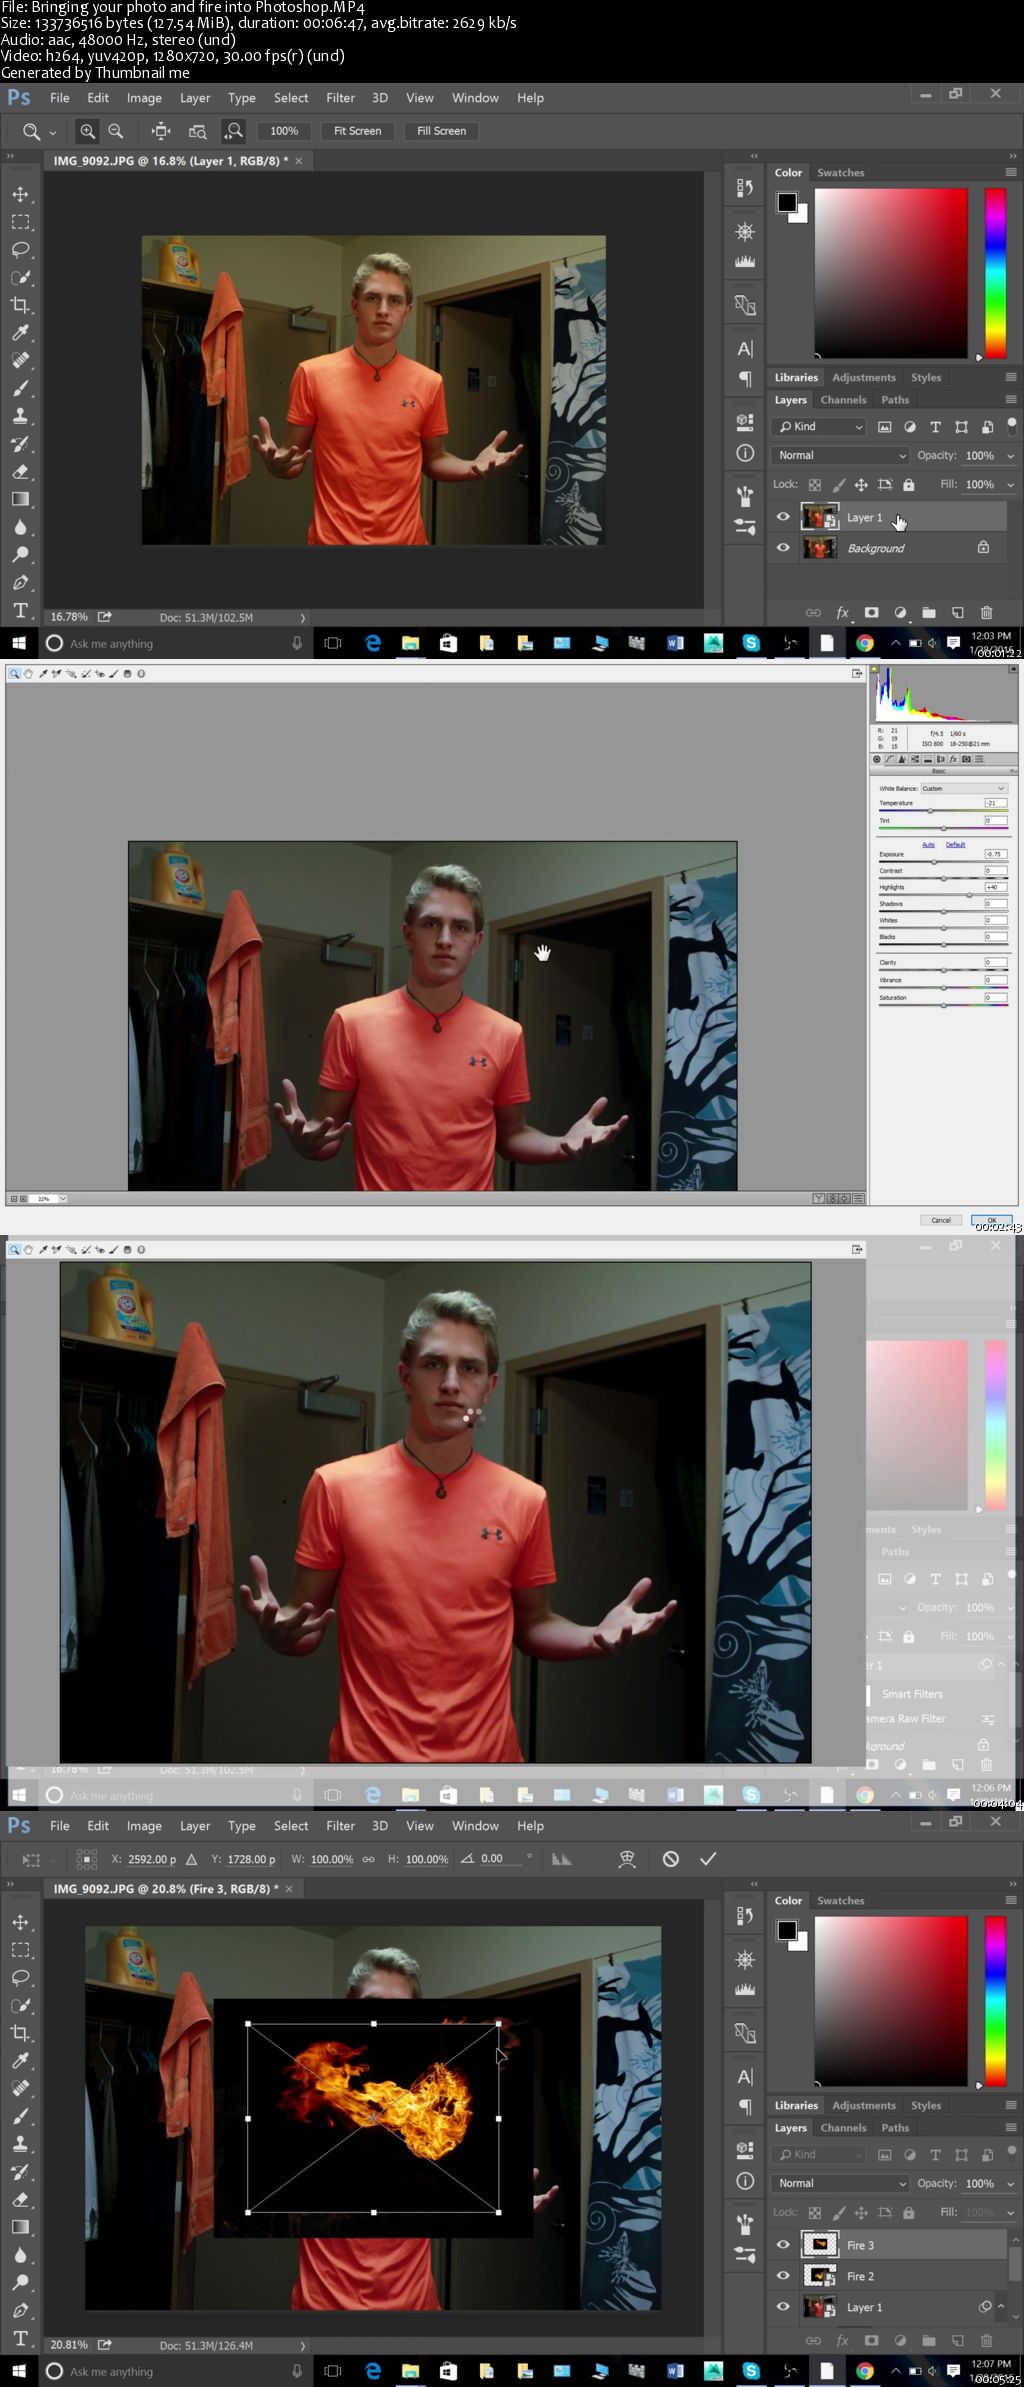Open the White Balance Custom dropdown
Image resolution: width=1024 pixels, height=2387 pixels.
pos(963,788)
